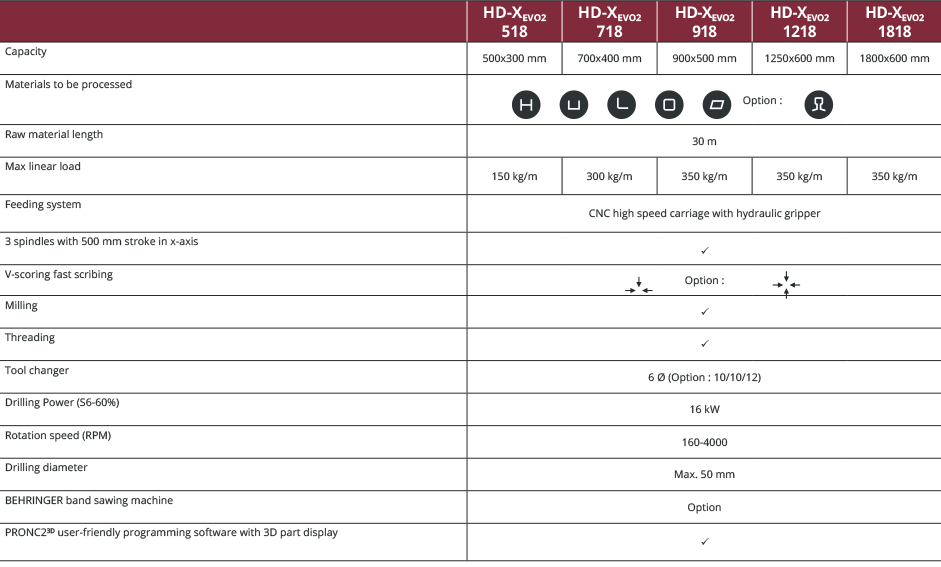Click the H-beam profile icon
The height and width of the screenshot is (567, 941).
click(x=526, y=104)
